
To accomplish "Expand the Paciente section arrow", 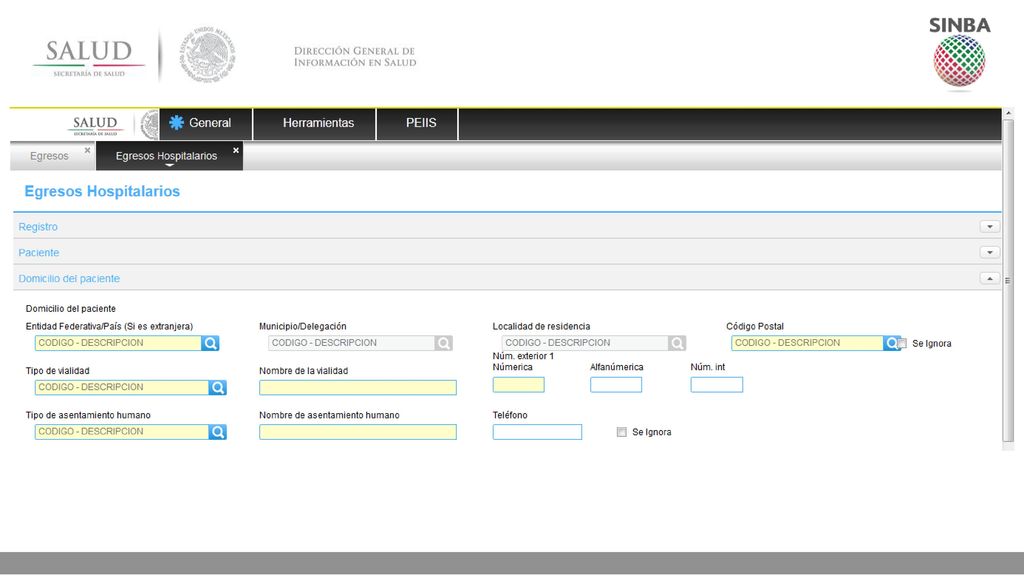I will [x=989, y=252].
